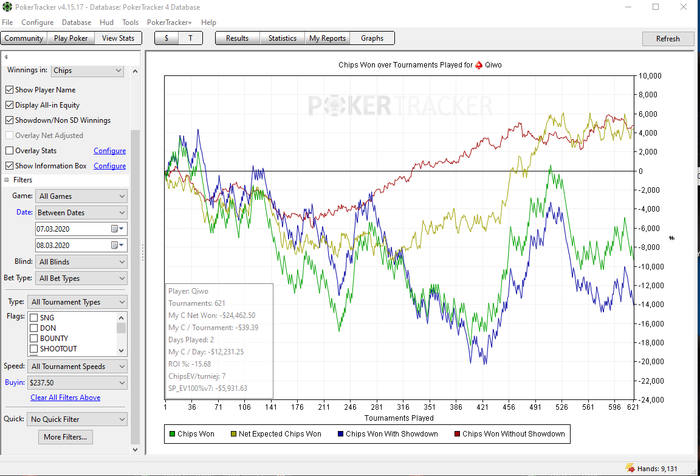Click the yellow Net Expected Chips Won swatch
This screenshot has height=476, width=700.
(x=233, y=434)
